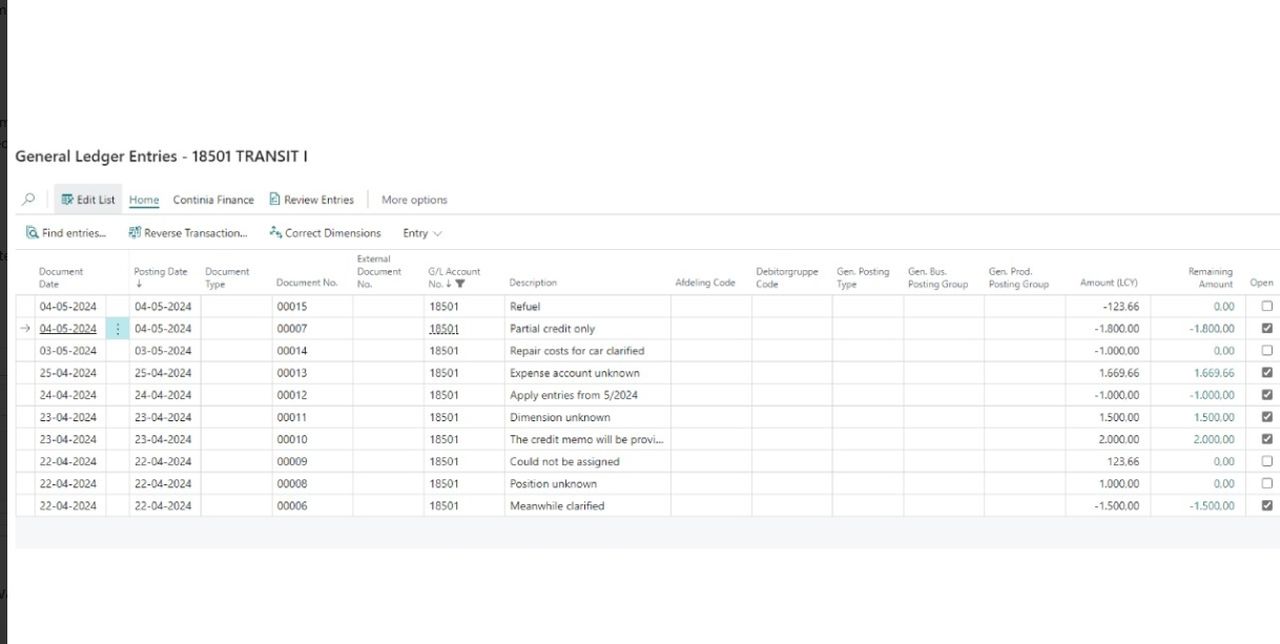The height and width of the screenshot is (644, 1280).
Task: Toggle Open checkbox for Position unknown entry
Action: pos(1267,484)
